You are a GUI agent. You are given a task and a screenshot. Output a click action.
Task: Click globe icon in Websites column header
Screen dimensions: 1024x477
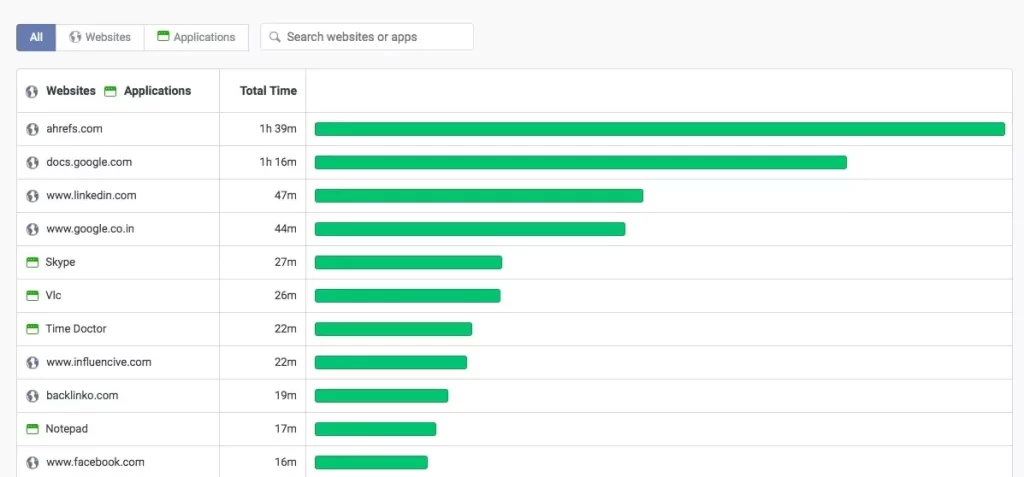tap(32, 91)
